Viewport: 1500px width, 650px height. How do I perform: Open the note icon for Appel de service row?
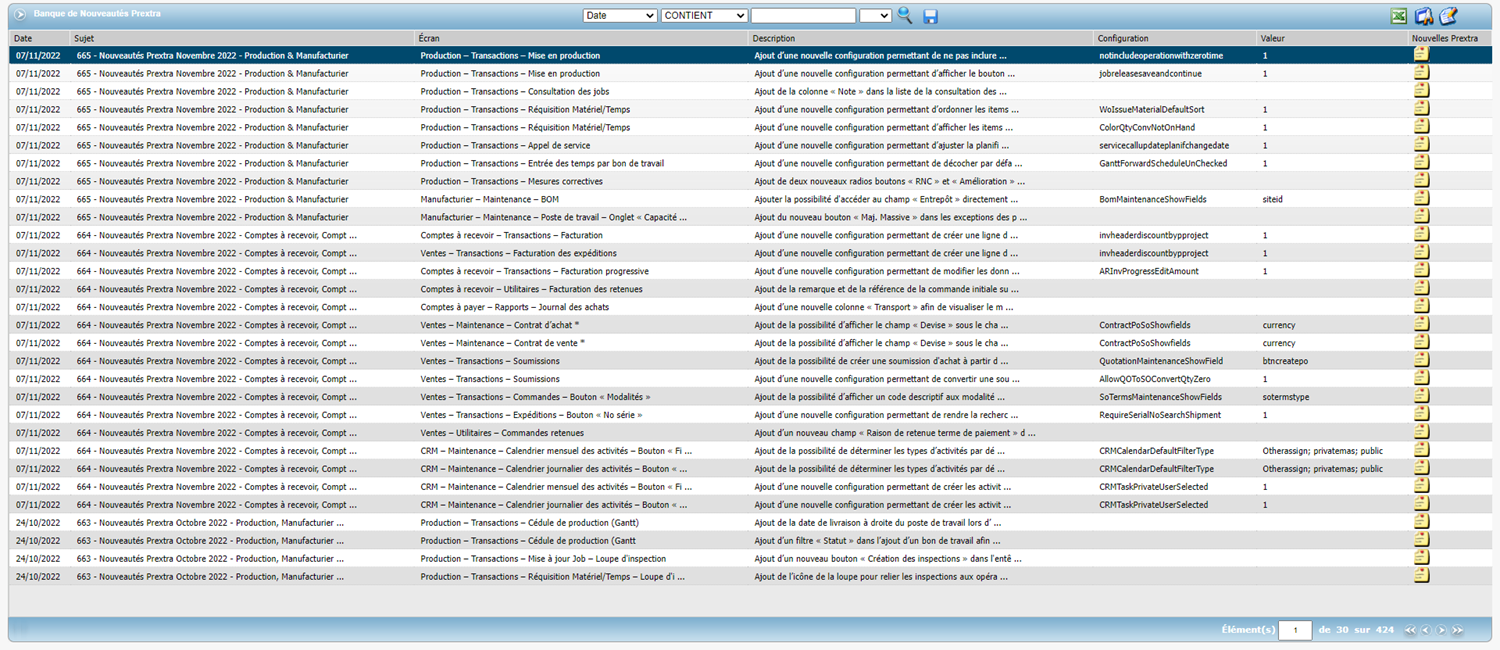(1421, 145)
